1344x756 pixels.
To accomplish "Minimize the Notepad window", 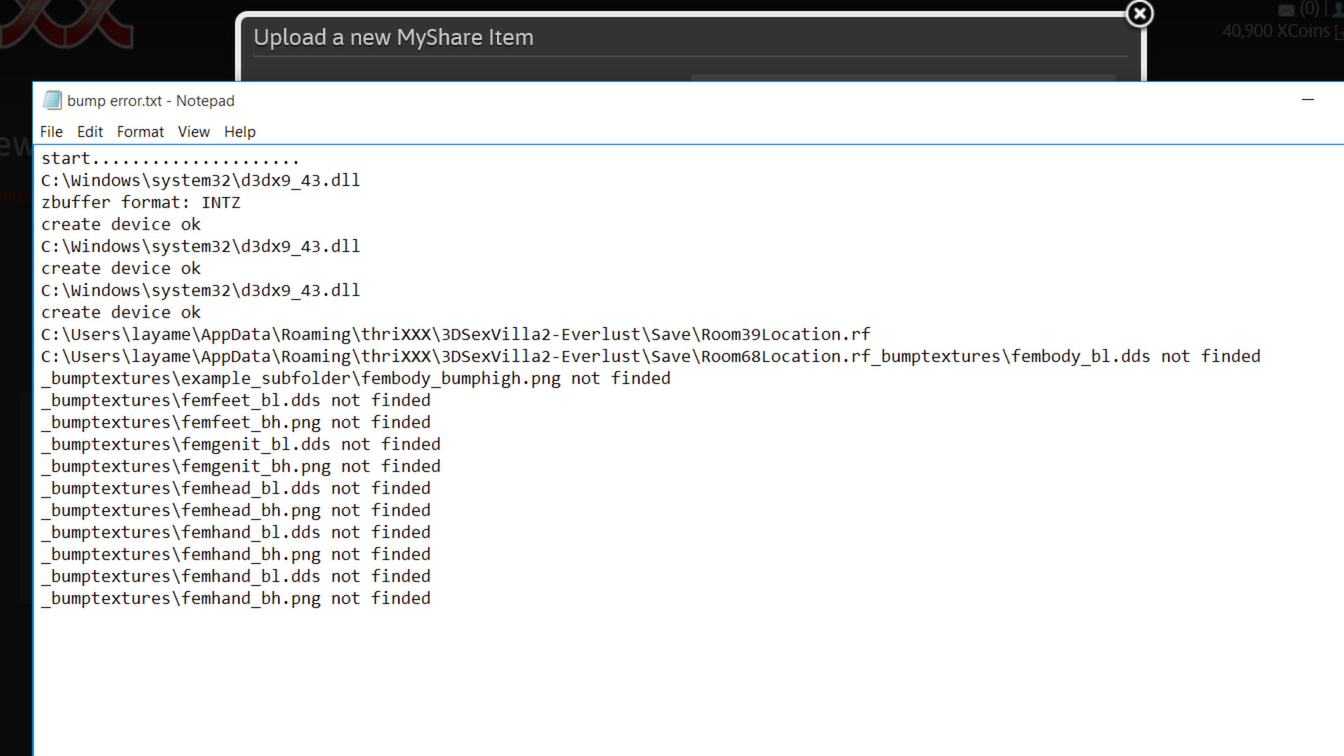I will pos(1307,100).
